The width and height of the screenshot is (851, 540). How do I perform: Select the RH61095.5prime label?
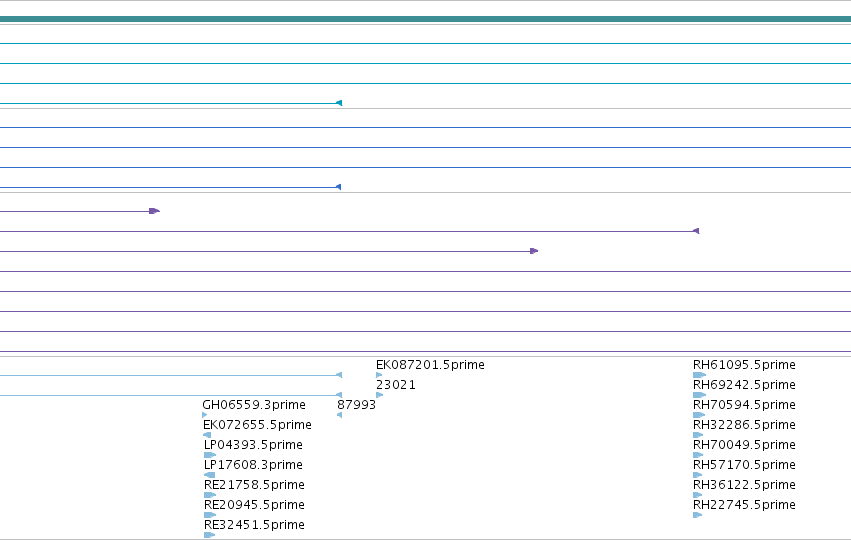[744, 365]
